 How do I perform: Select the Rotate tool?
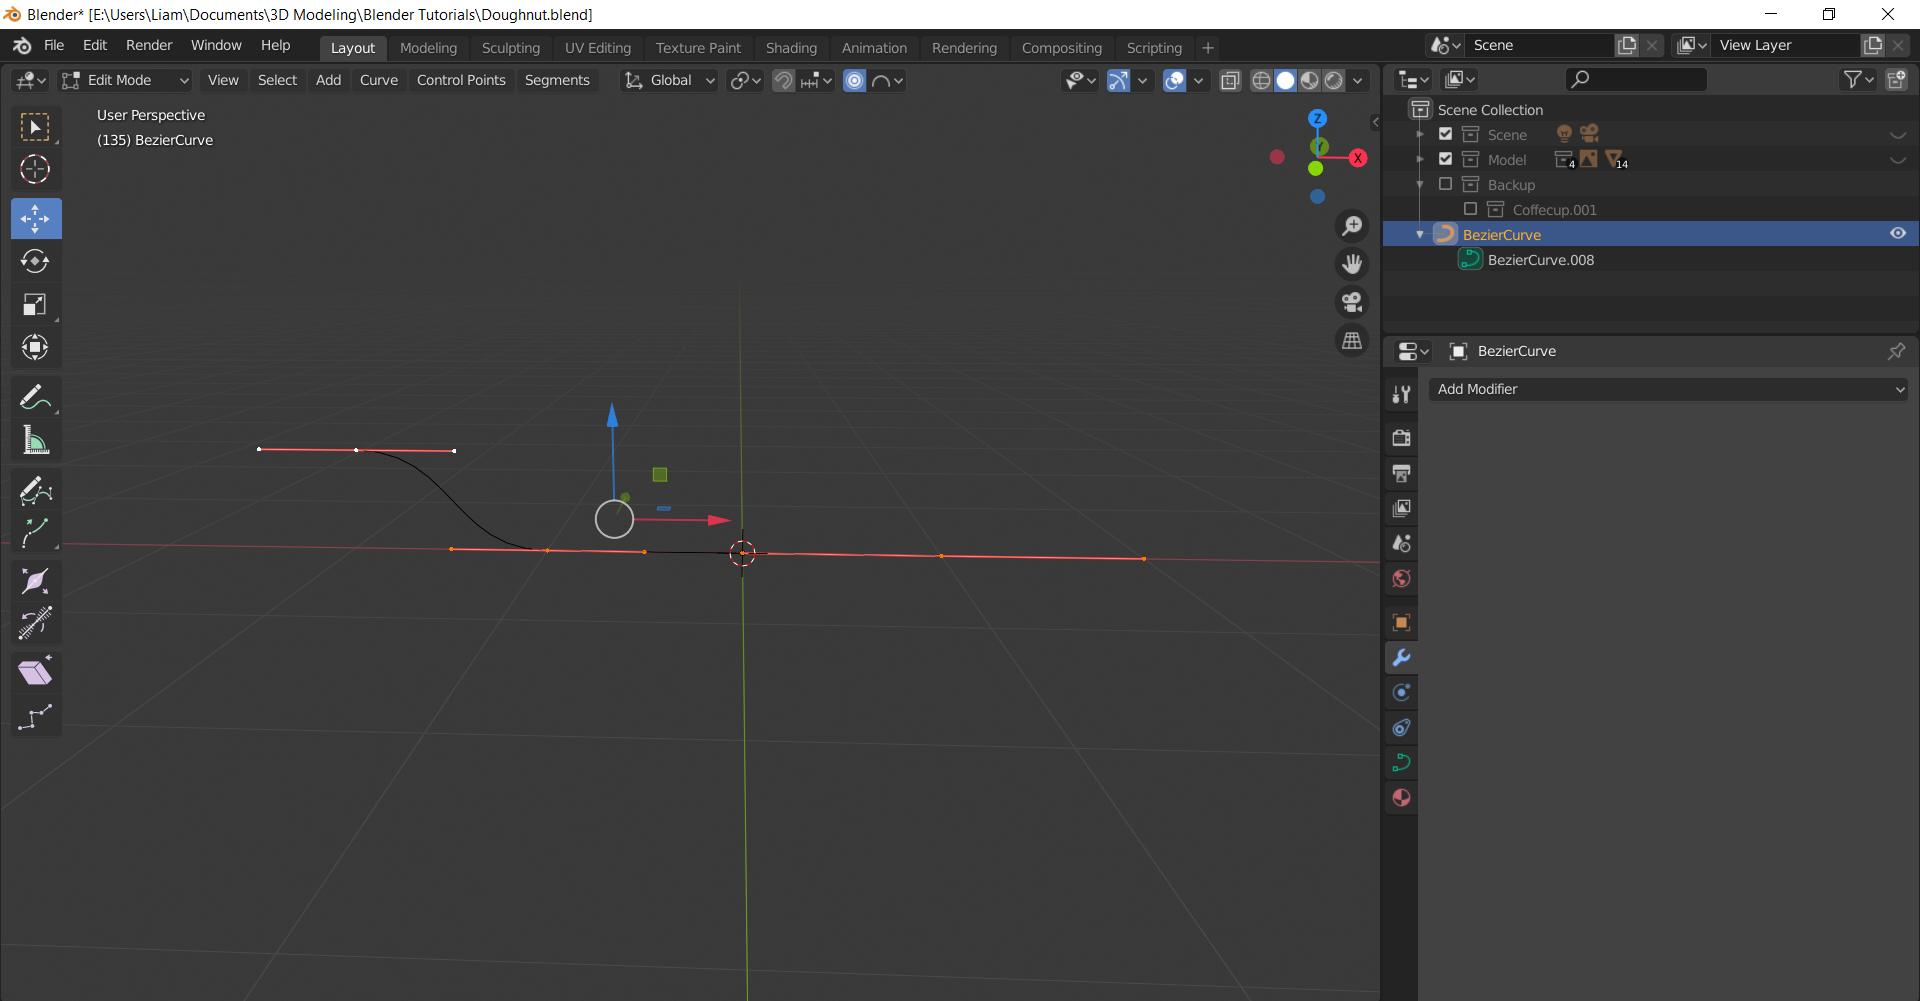pos(36,261)
